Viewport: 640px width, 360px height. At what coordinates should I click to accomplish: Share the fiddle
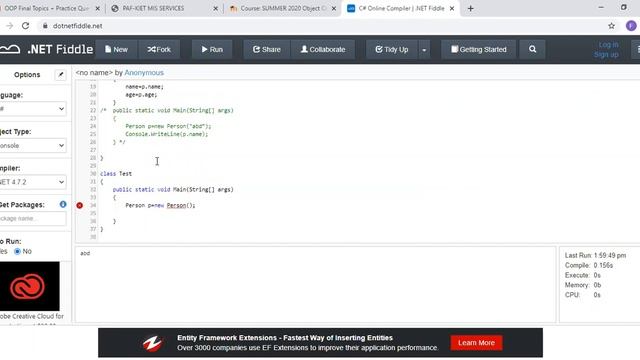[267, 49]
